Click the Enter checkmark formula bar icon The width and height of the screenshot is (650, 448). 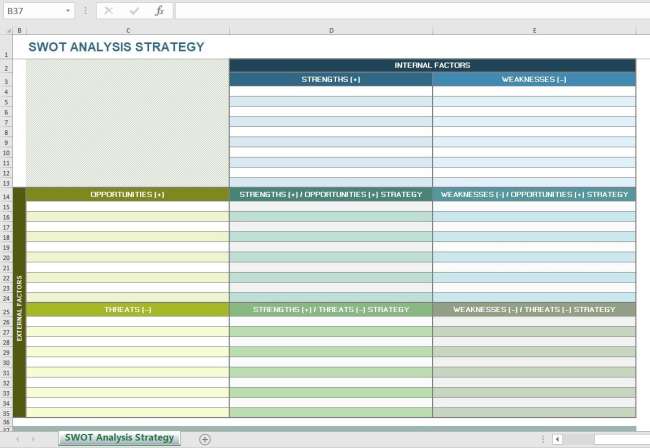134,11
